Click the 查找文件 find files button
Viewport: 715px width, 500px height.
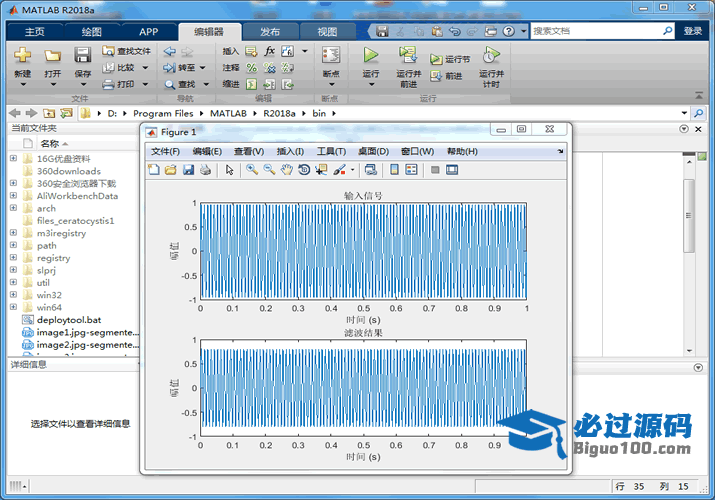126,51
